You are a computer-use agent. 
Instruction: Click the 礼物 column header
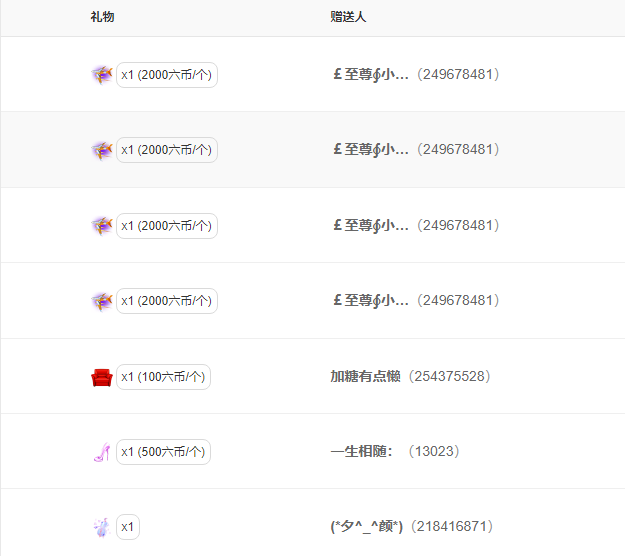tap(102, 17)
